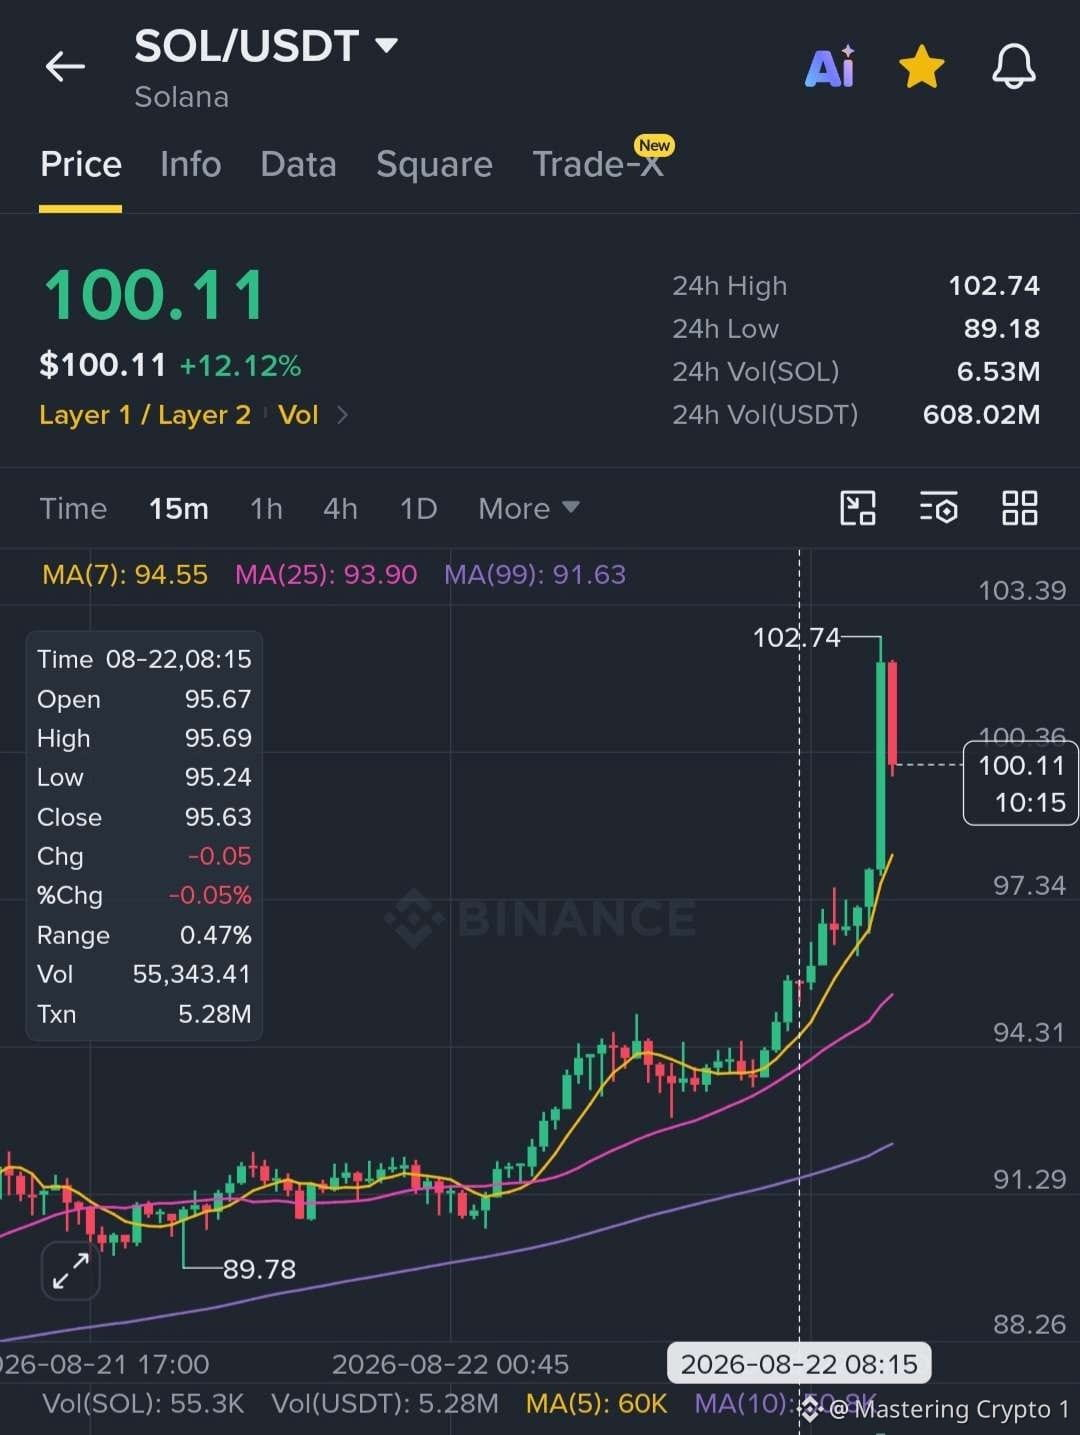Switch to the Info tab

pyautogui.click(x=190, y=164)
